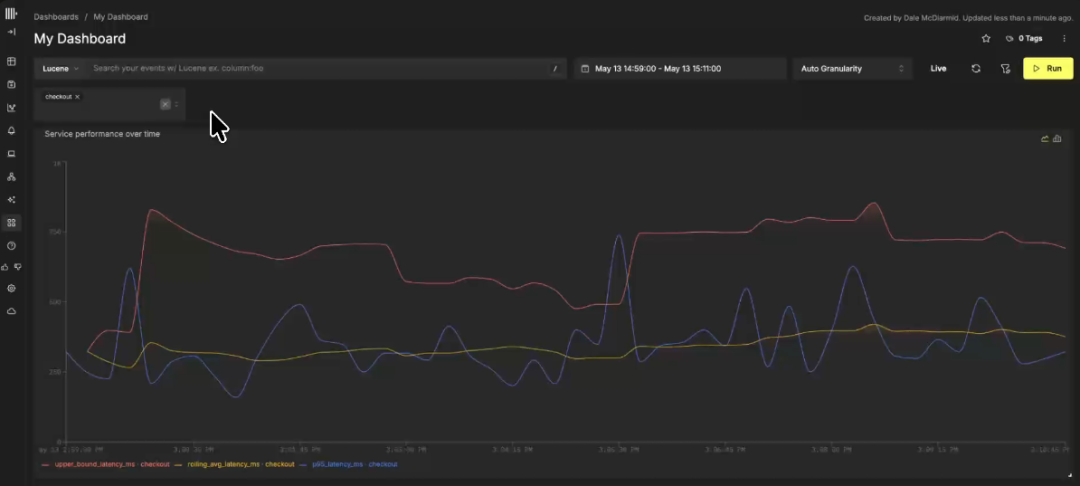Switch the chart to bar display icon
This screenshot has height=486, width=1080.
click(1057, 138)
